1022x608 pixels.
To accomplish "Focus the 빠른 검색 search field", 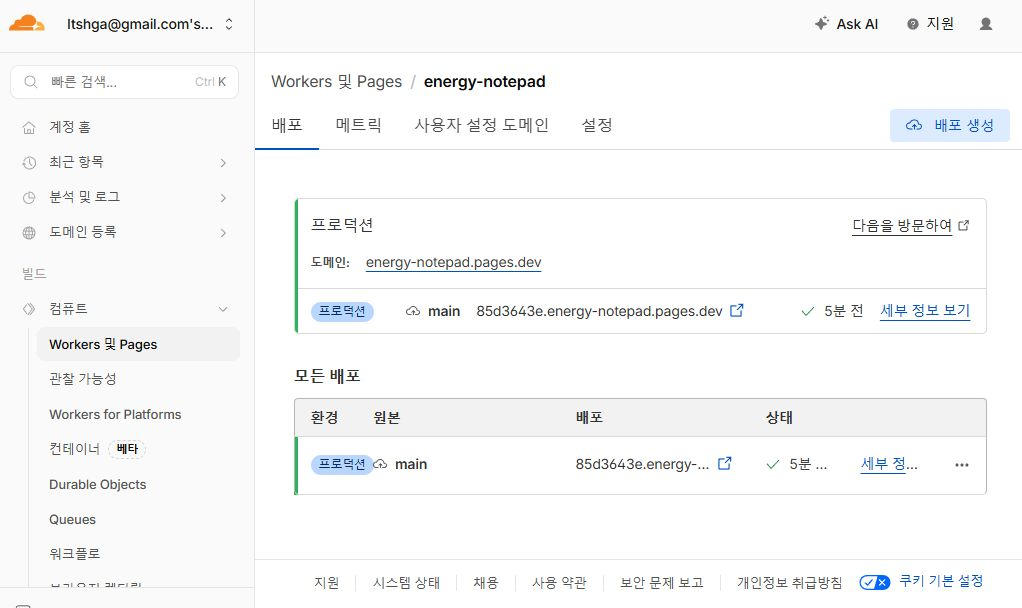I will point(124,82).
